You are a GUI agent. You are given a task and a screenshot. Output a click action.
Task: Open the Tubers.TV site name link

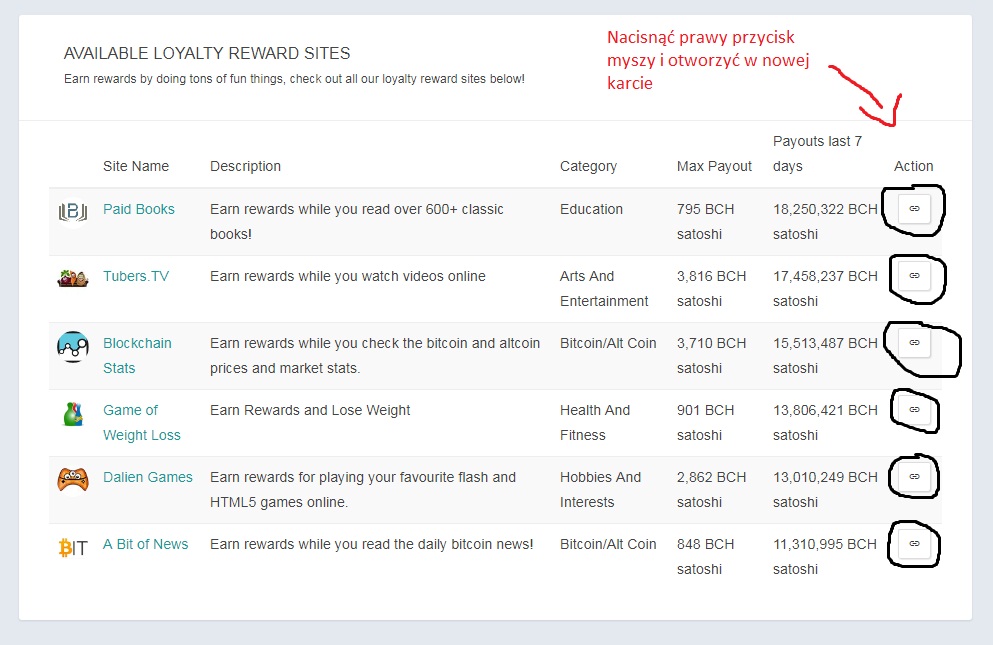pos(136,276)
